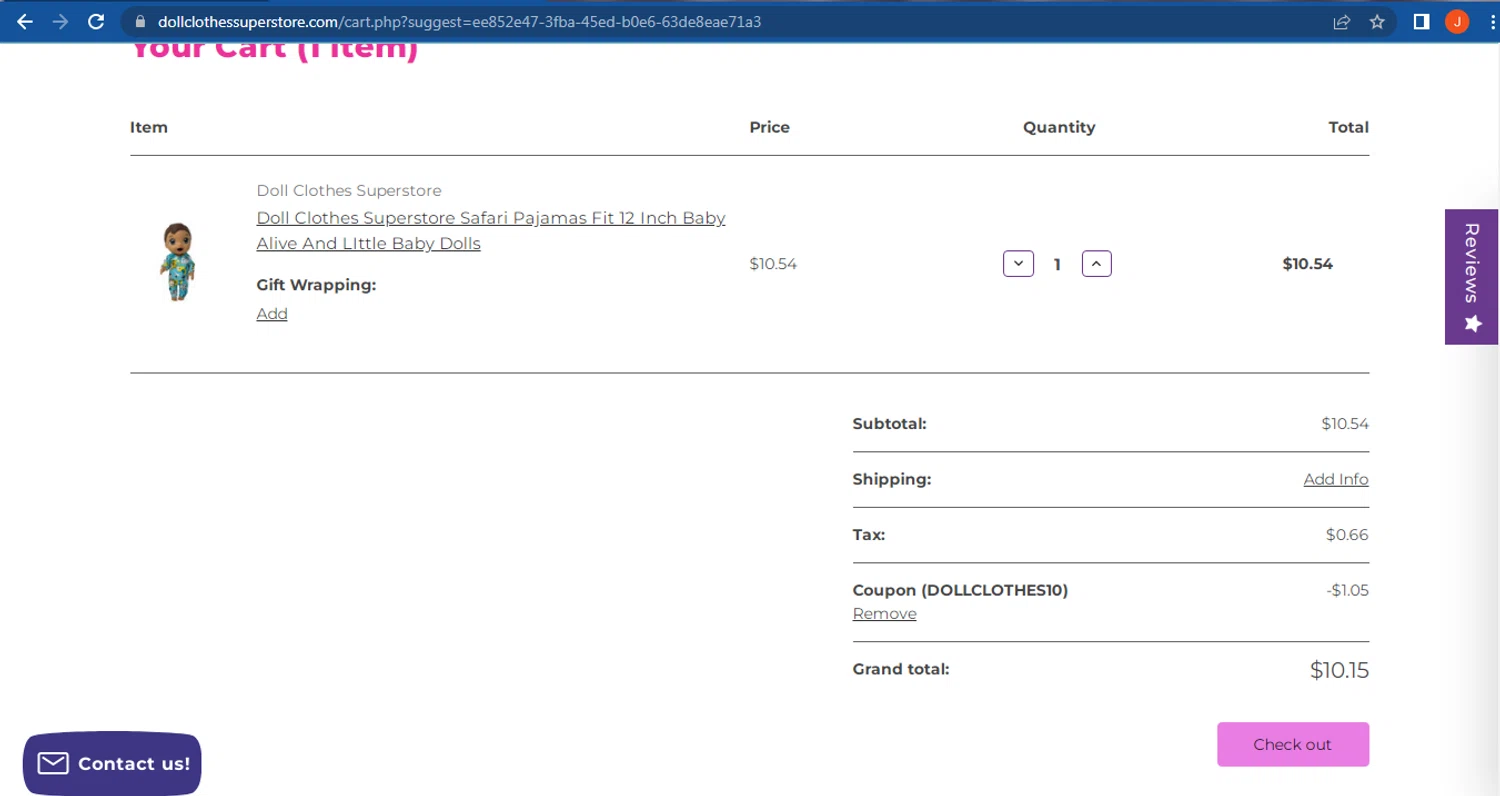Increase item quantity with up arrow
Screen dimensions: 1500x796
pyautogui.click(x=1096, y=264)
